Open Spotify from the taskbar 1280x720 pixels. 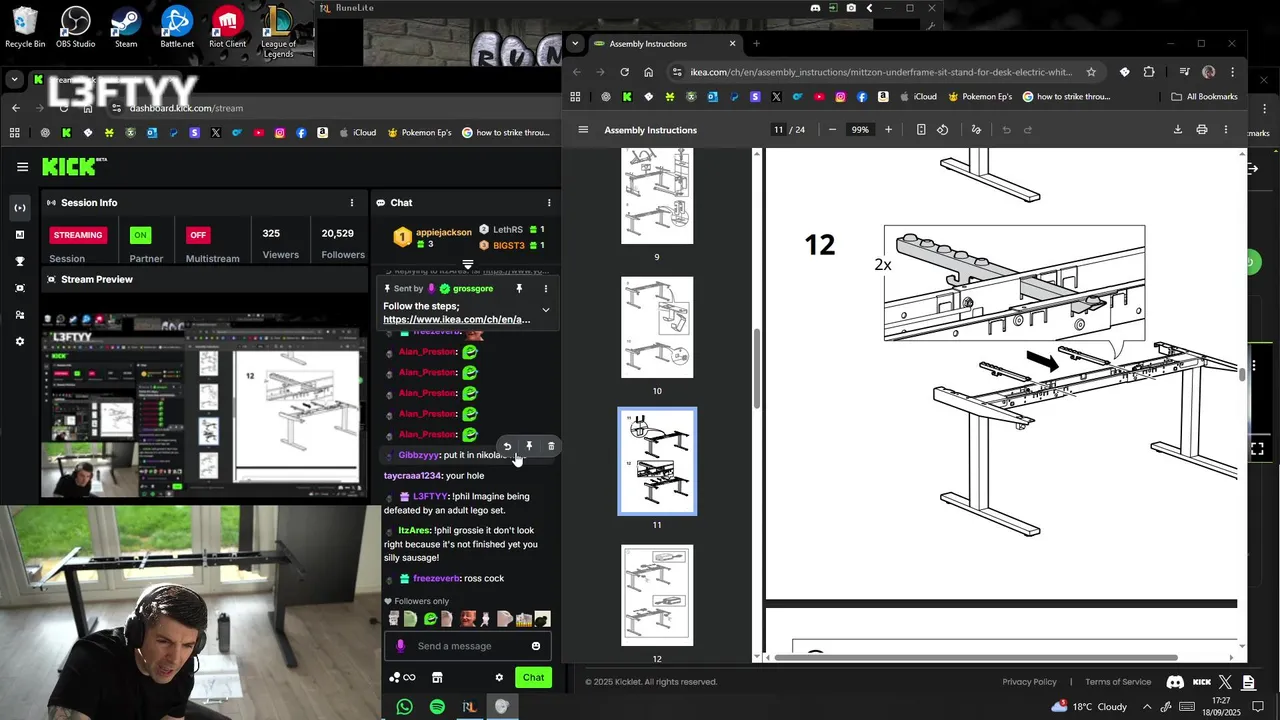437,707
